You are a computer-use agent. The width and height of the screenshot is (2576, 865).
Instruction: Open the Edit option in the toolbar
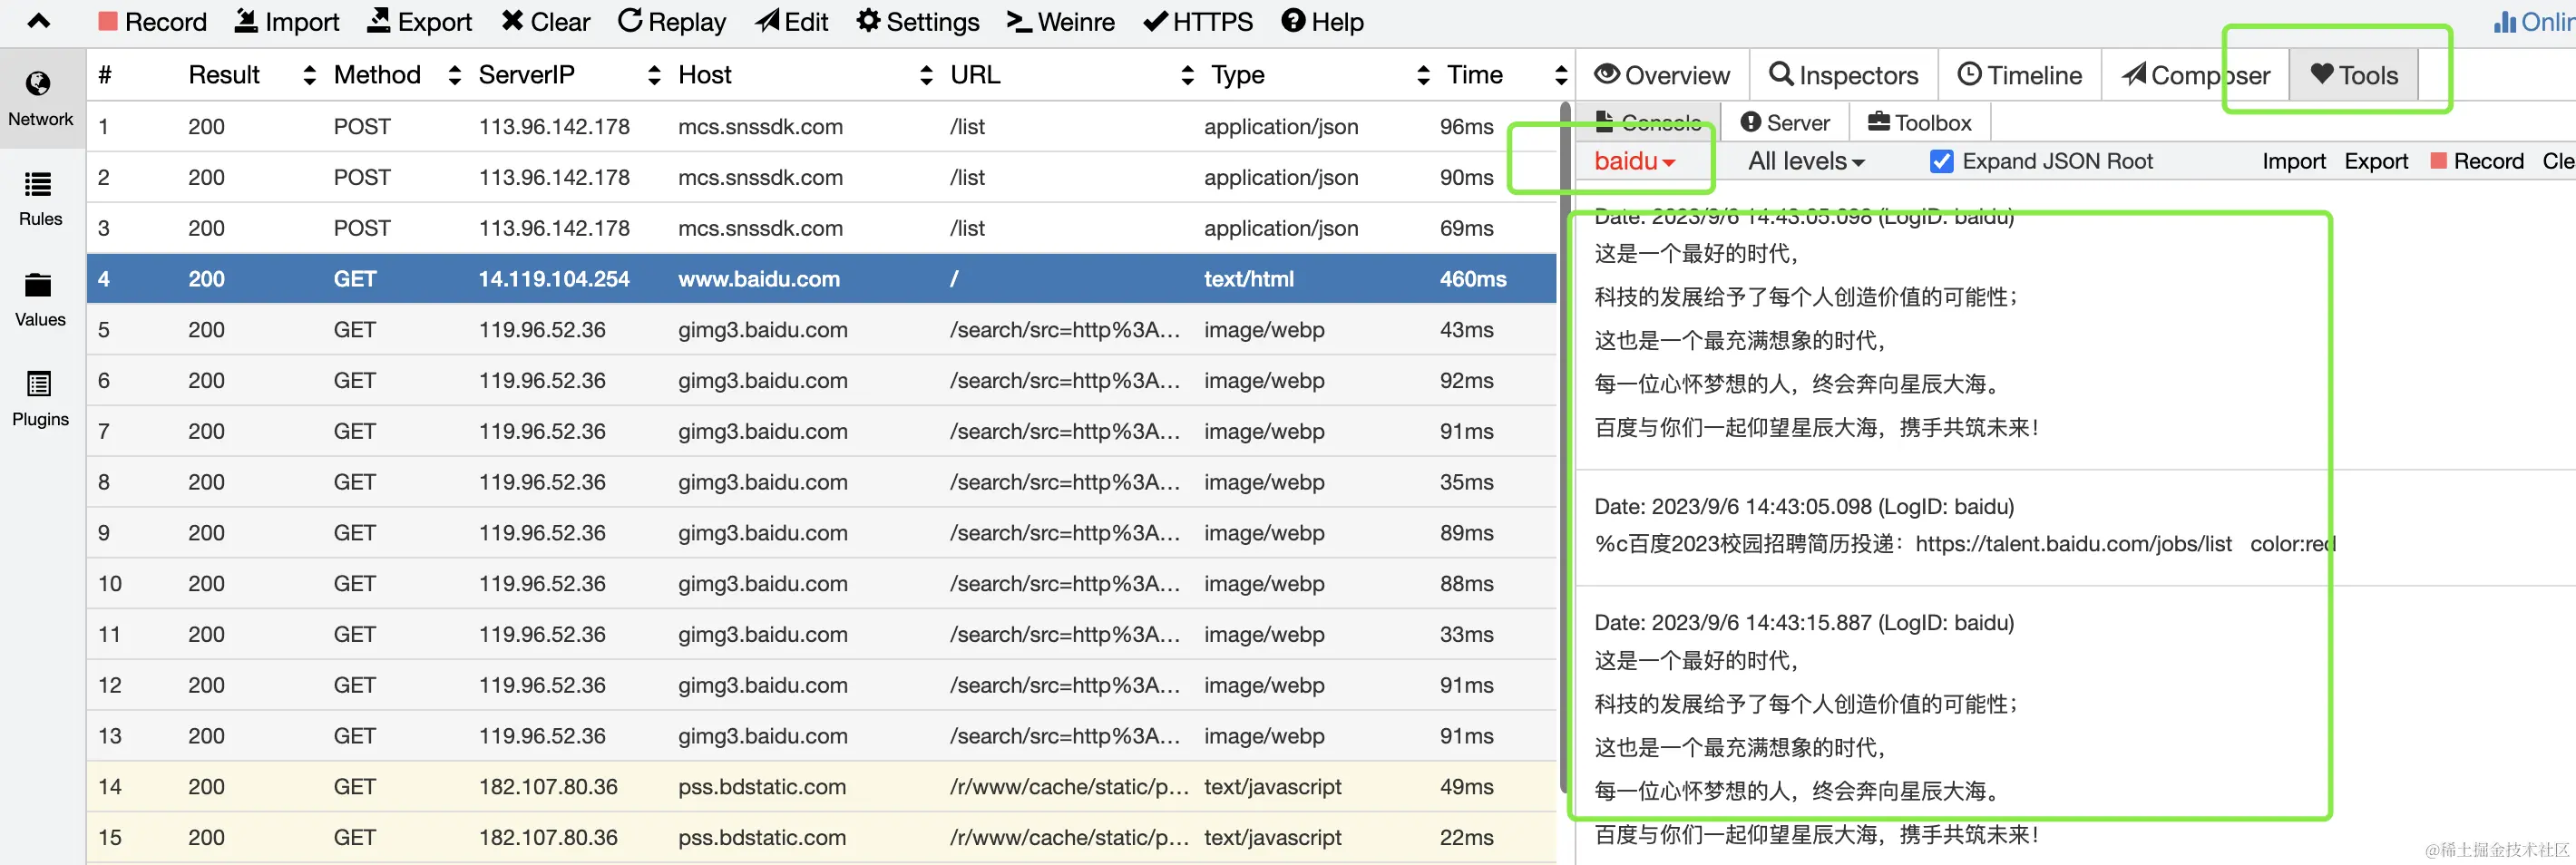(x=791, y=22)
